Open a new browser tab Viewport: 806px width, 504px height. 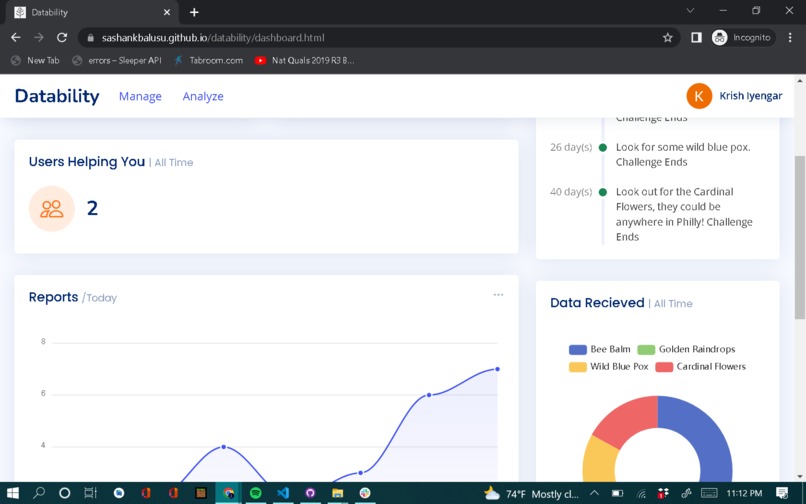pyautogui.click(x=194, y=12)
